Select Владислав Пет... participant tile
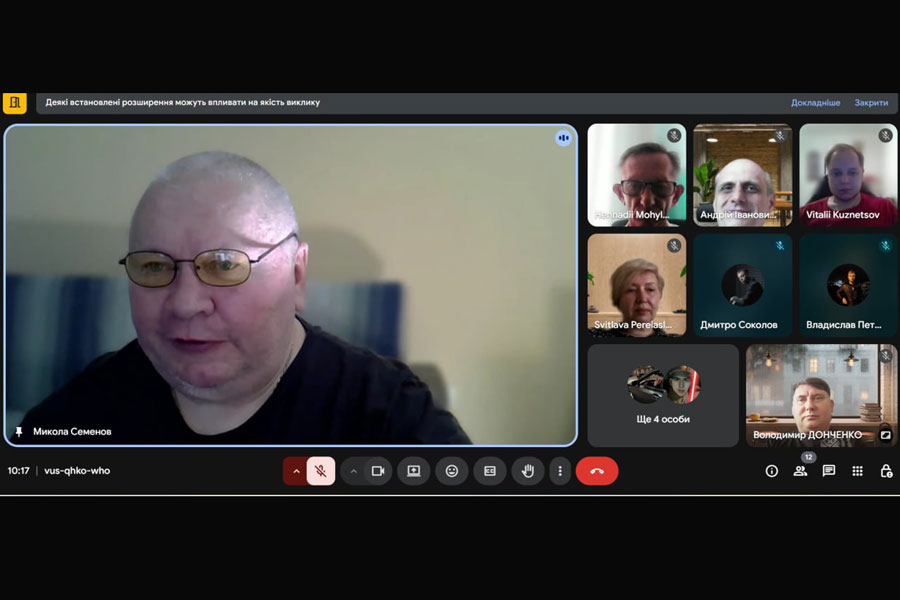Image resolution: width=900 pixels, height=600 pixels. (x=848, y=285)
